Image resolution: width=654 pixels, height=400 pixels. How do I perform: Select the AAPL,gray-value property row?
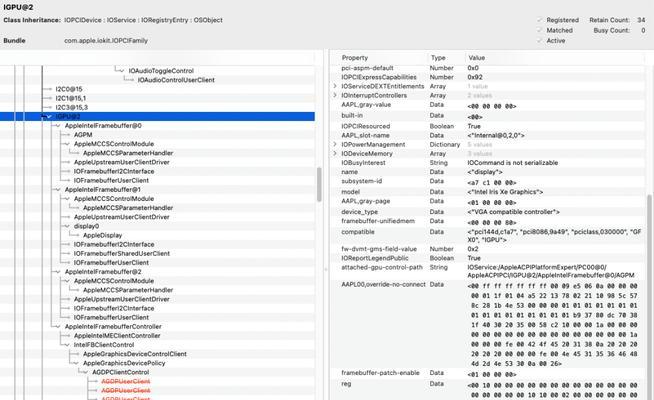tap(488, 105)
